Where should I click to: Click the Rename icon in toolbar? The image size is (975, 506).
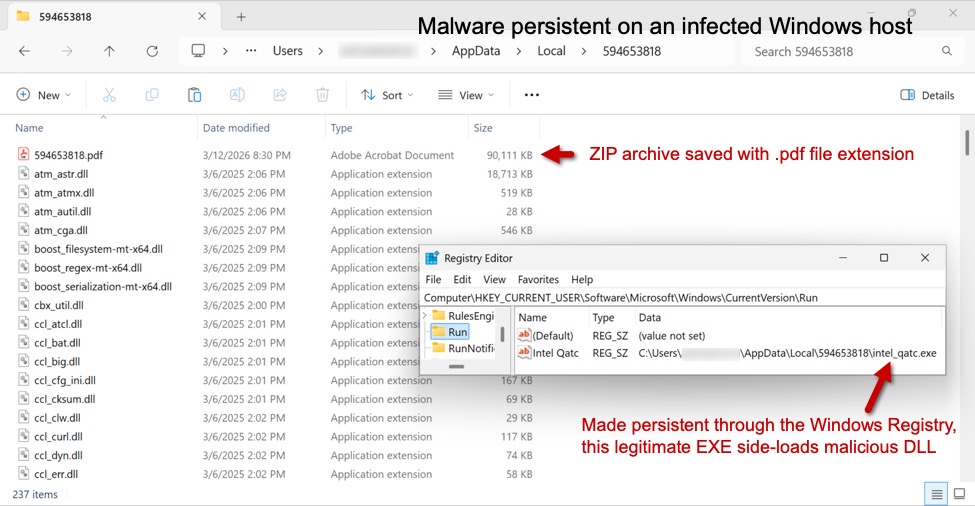pos(237,95)
